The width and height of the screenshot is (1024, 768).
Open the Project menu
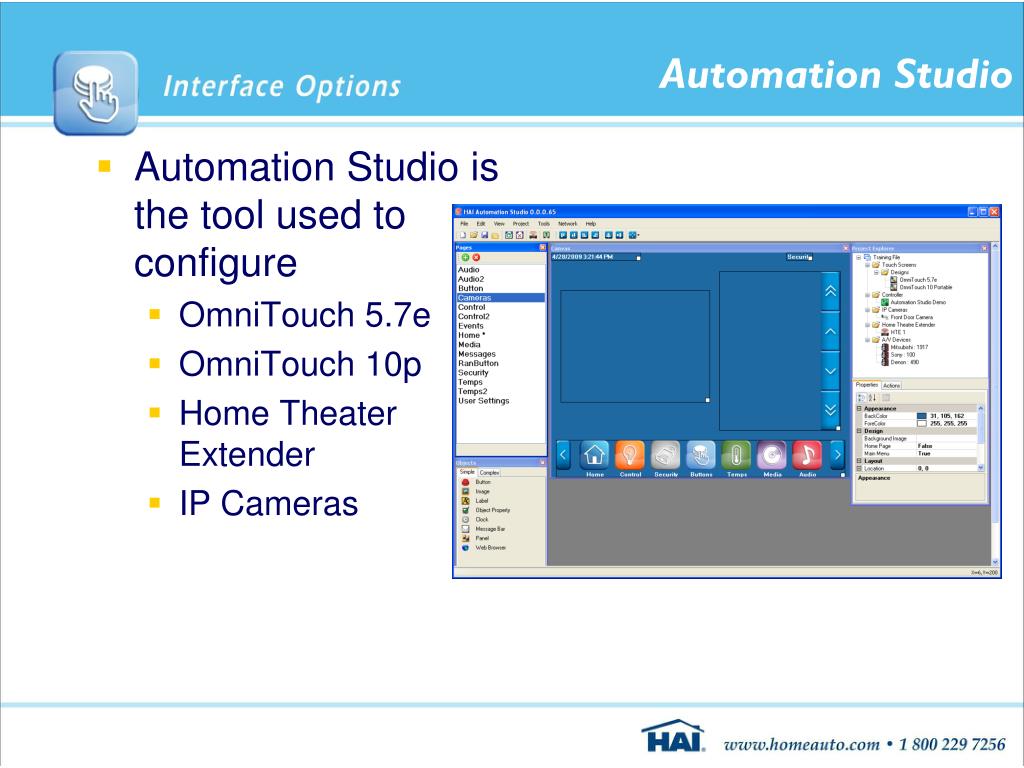[520, 223]
